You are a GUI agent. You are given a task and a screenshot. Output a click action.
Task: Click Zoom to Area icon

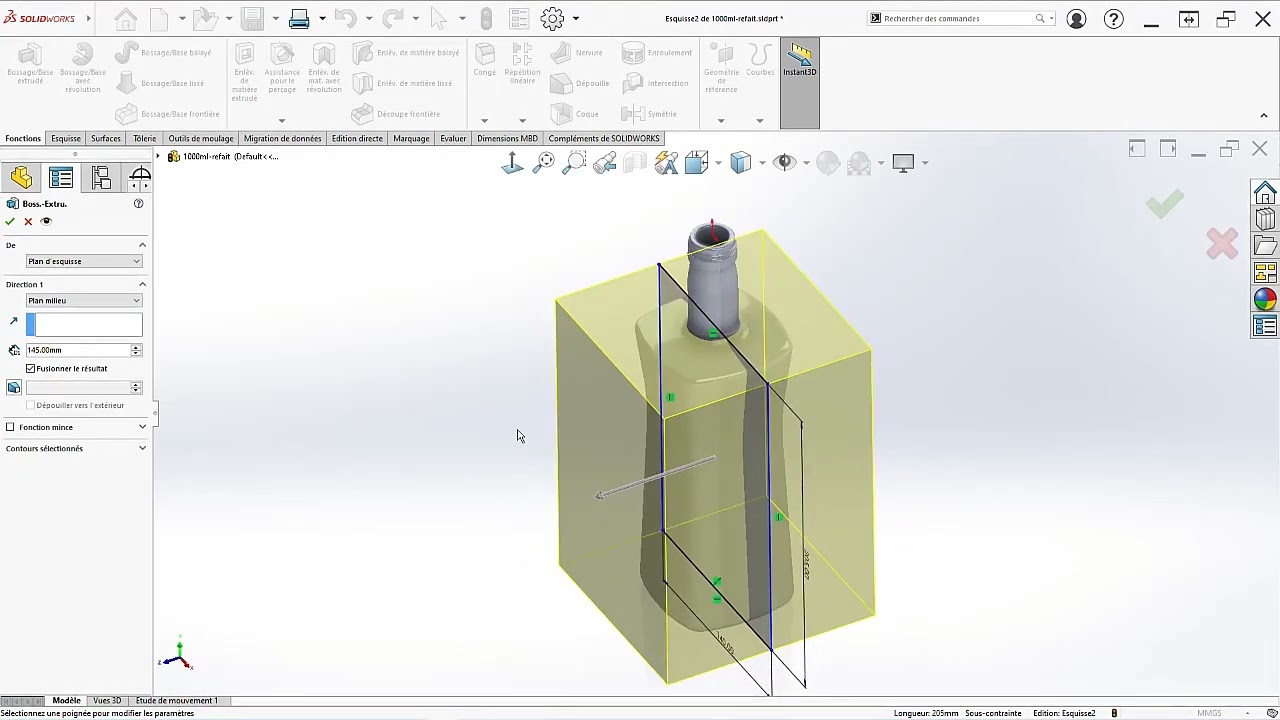point(574,163)
